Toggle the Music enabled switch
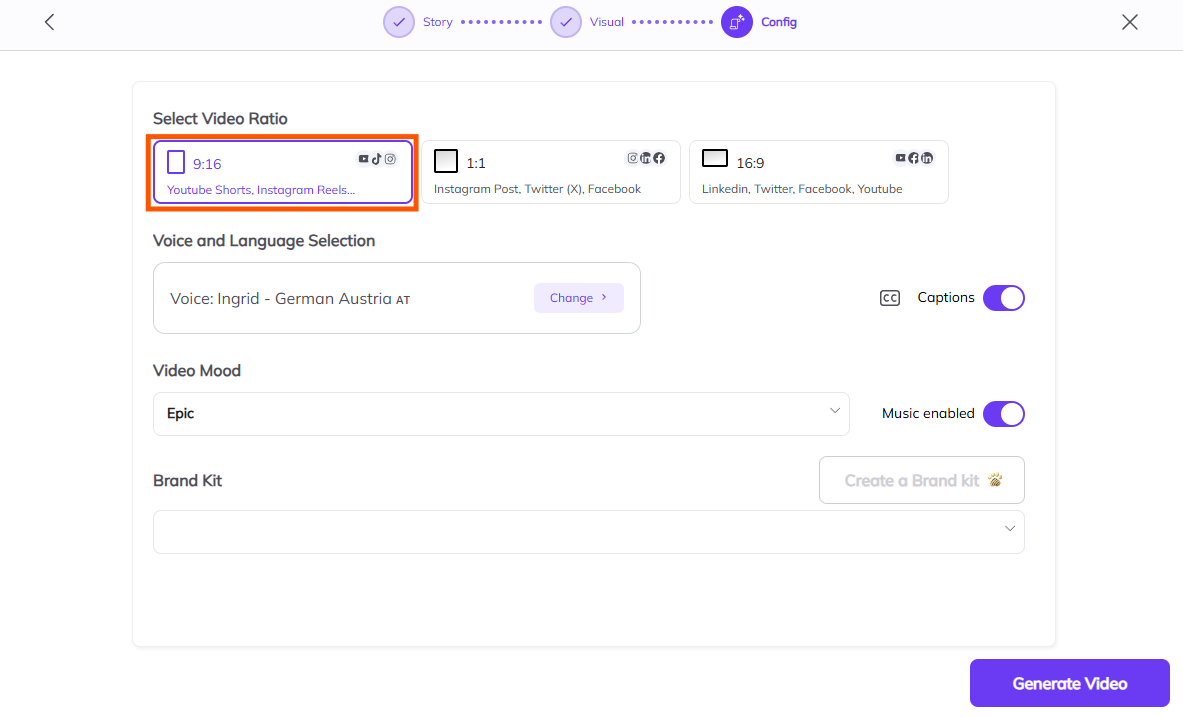Image resolution: width=1183 pixels, height=717 pixels. point(1003,414)
